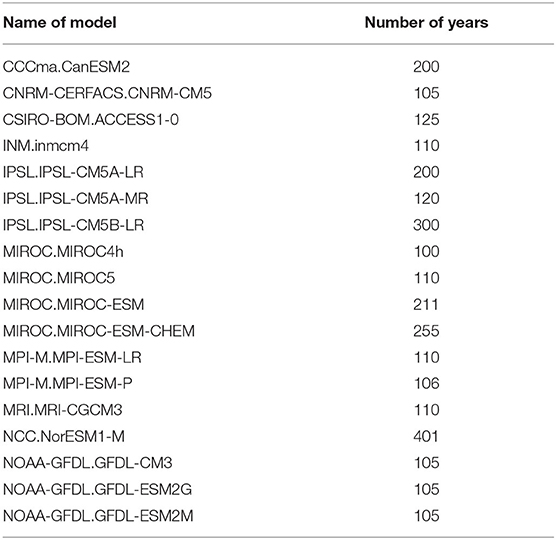
Task: Click the CSIRO-BOM.ACCESS1-0 model entry
Action: coord(91,119)
